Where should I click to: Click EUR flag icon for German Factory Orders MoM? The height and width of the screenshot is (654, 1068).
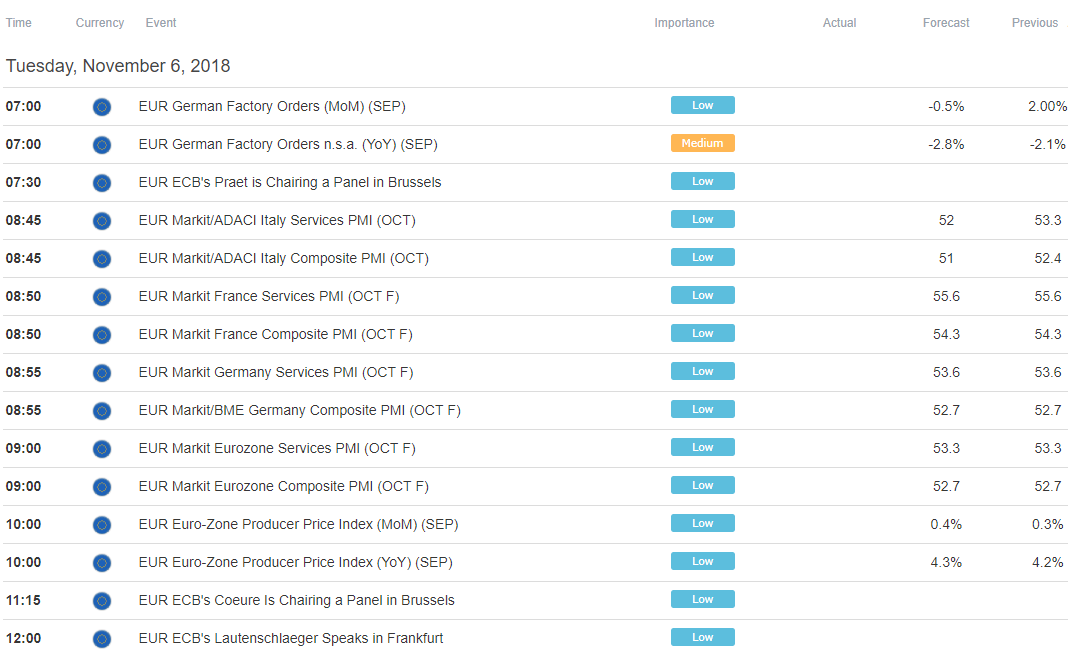coord(101,107)
